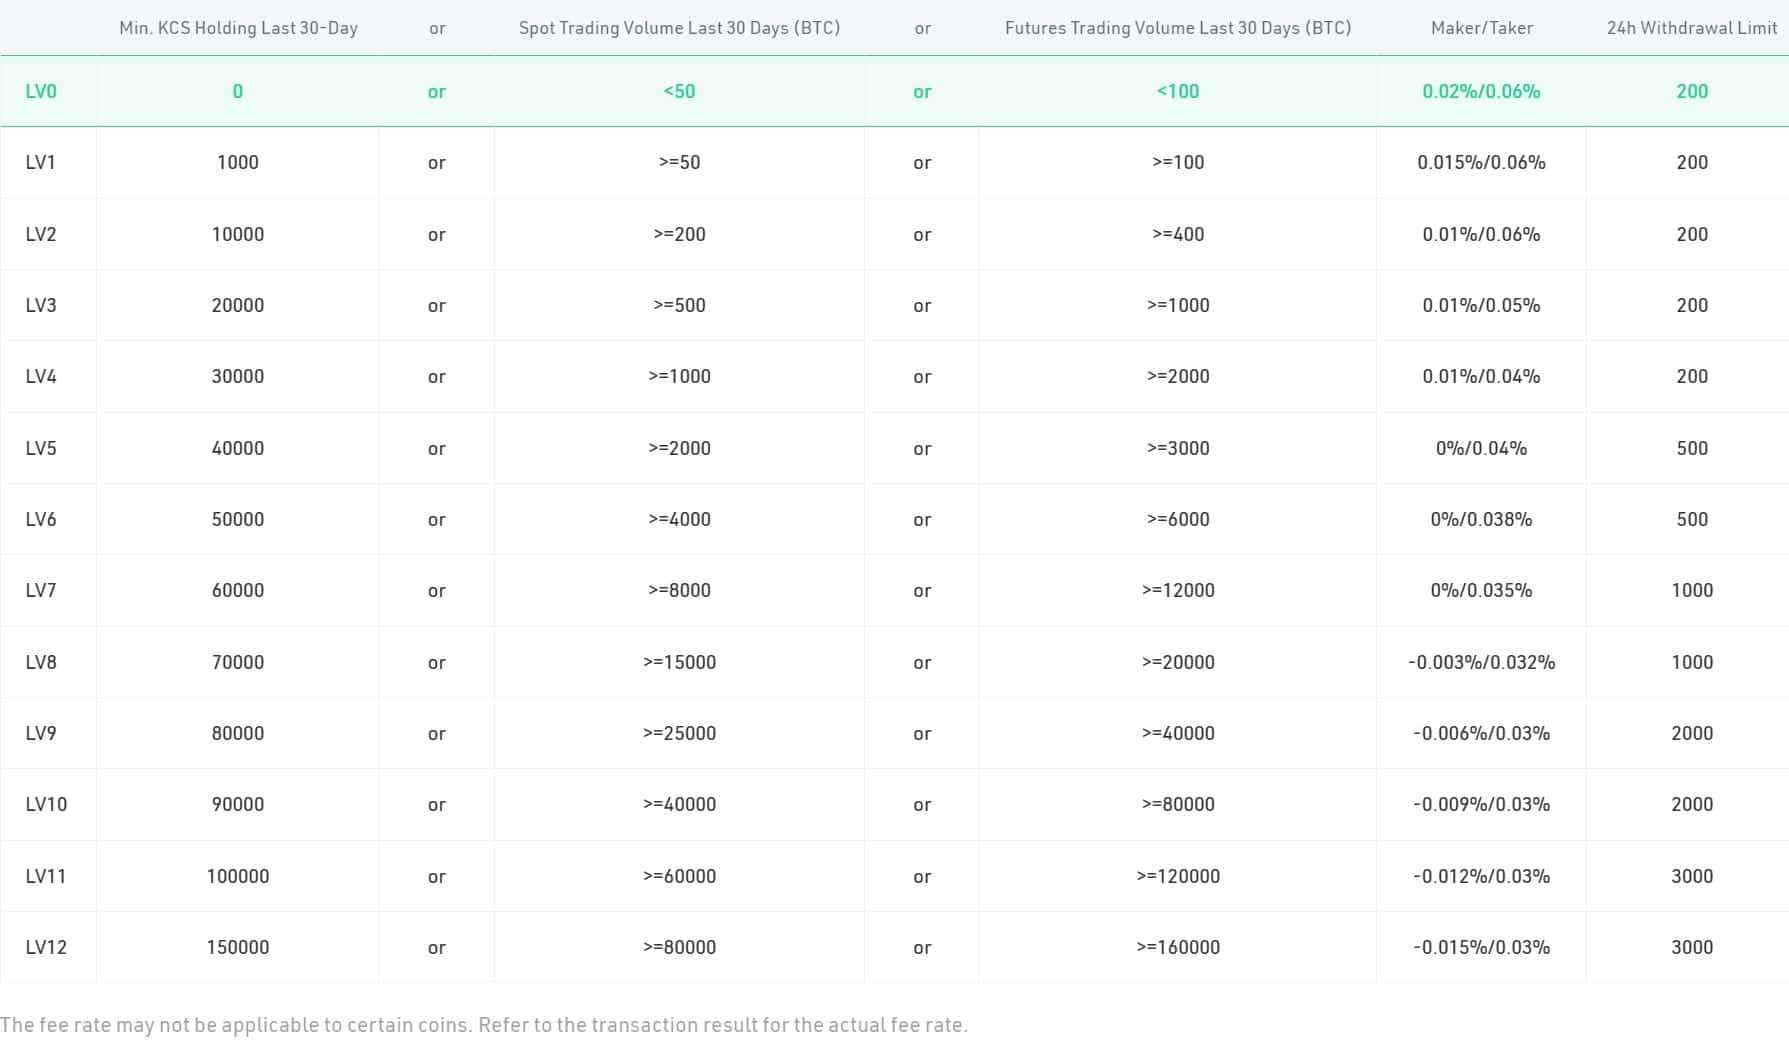Click spot volume value >=15000
Viewport: 1789px width, 1041px height.
click(679, 662)
